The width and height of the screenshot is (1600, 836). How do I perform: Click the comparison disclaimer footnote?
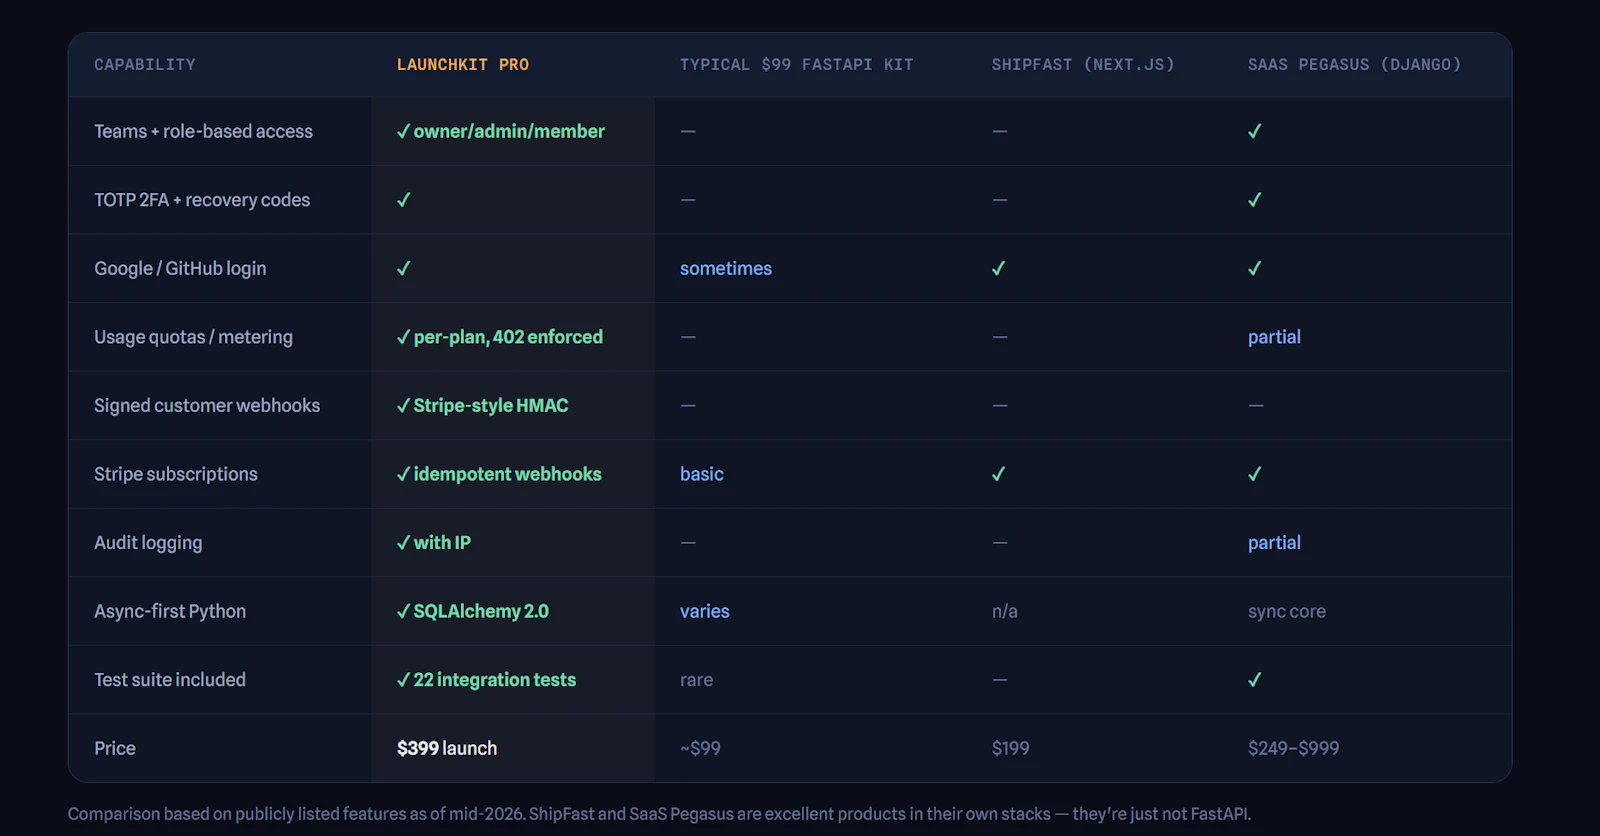coord(659,814)
